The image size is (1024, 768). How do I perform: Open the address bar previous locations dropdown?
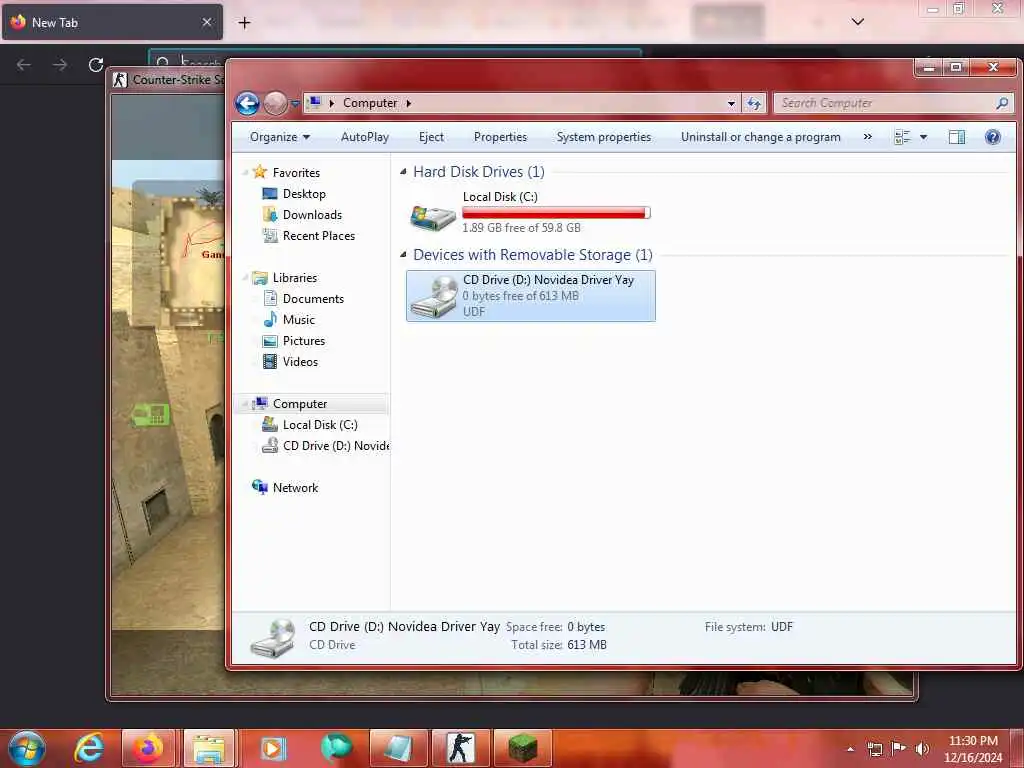pyautogui.click(x=731, y=103)
